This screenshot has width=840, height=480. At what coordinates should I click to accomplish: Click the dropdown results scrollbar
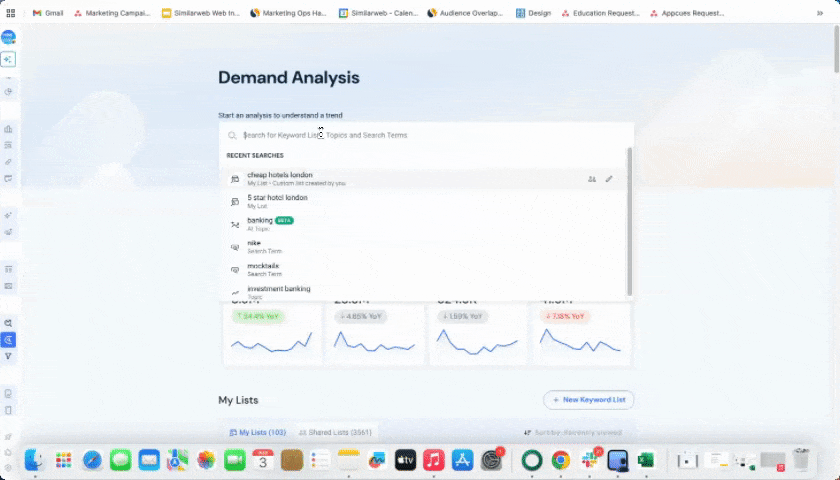(x=629, y=222)
